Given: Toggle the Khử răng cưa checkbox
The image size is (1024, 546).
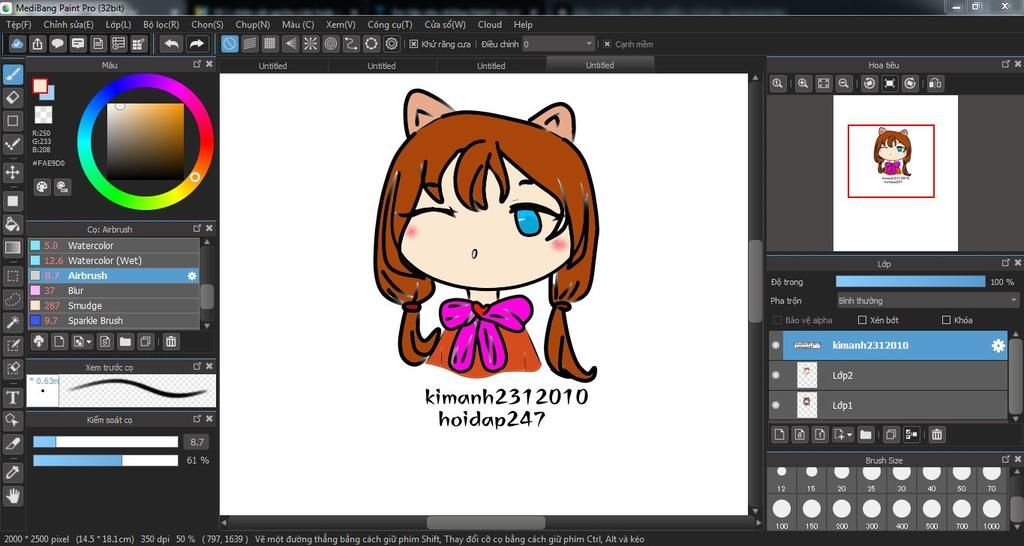Looking at the screenshot, I should point(413,44).
